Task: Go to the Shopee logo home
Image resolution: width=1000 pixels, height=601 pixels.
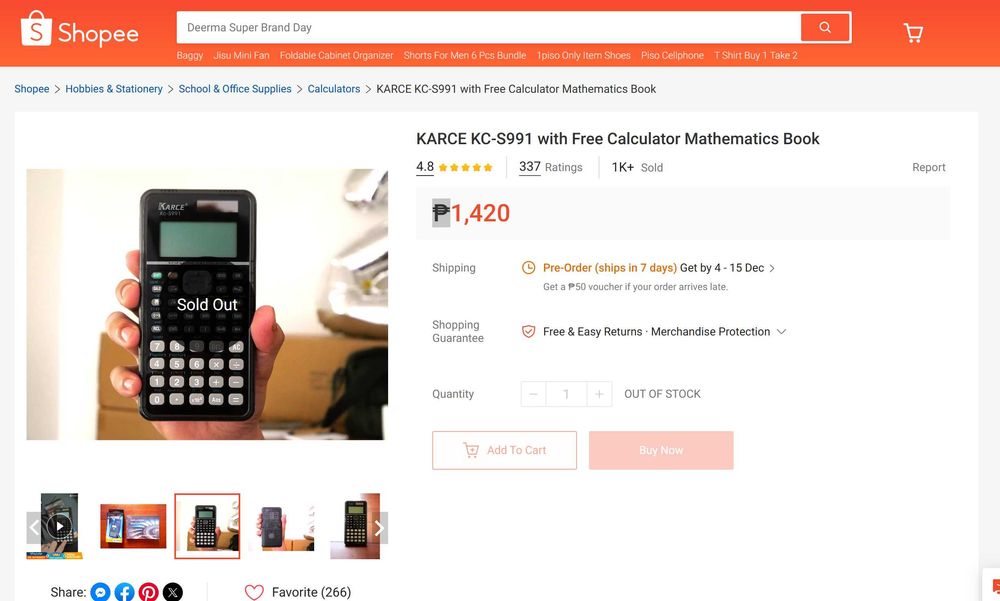Action: click(x=80, y=30)
